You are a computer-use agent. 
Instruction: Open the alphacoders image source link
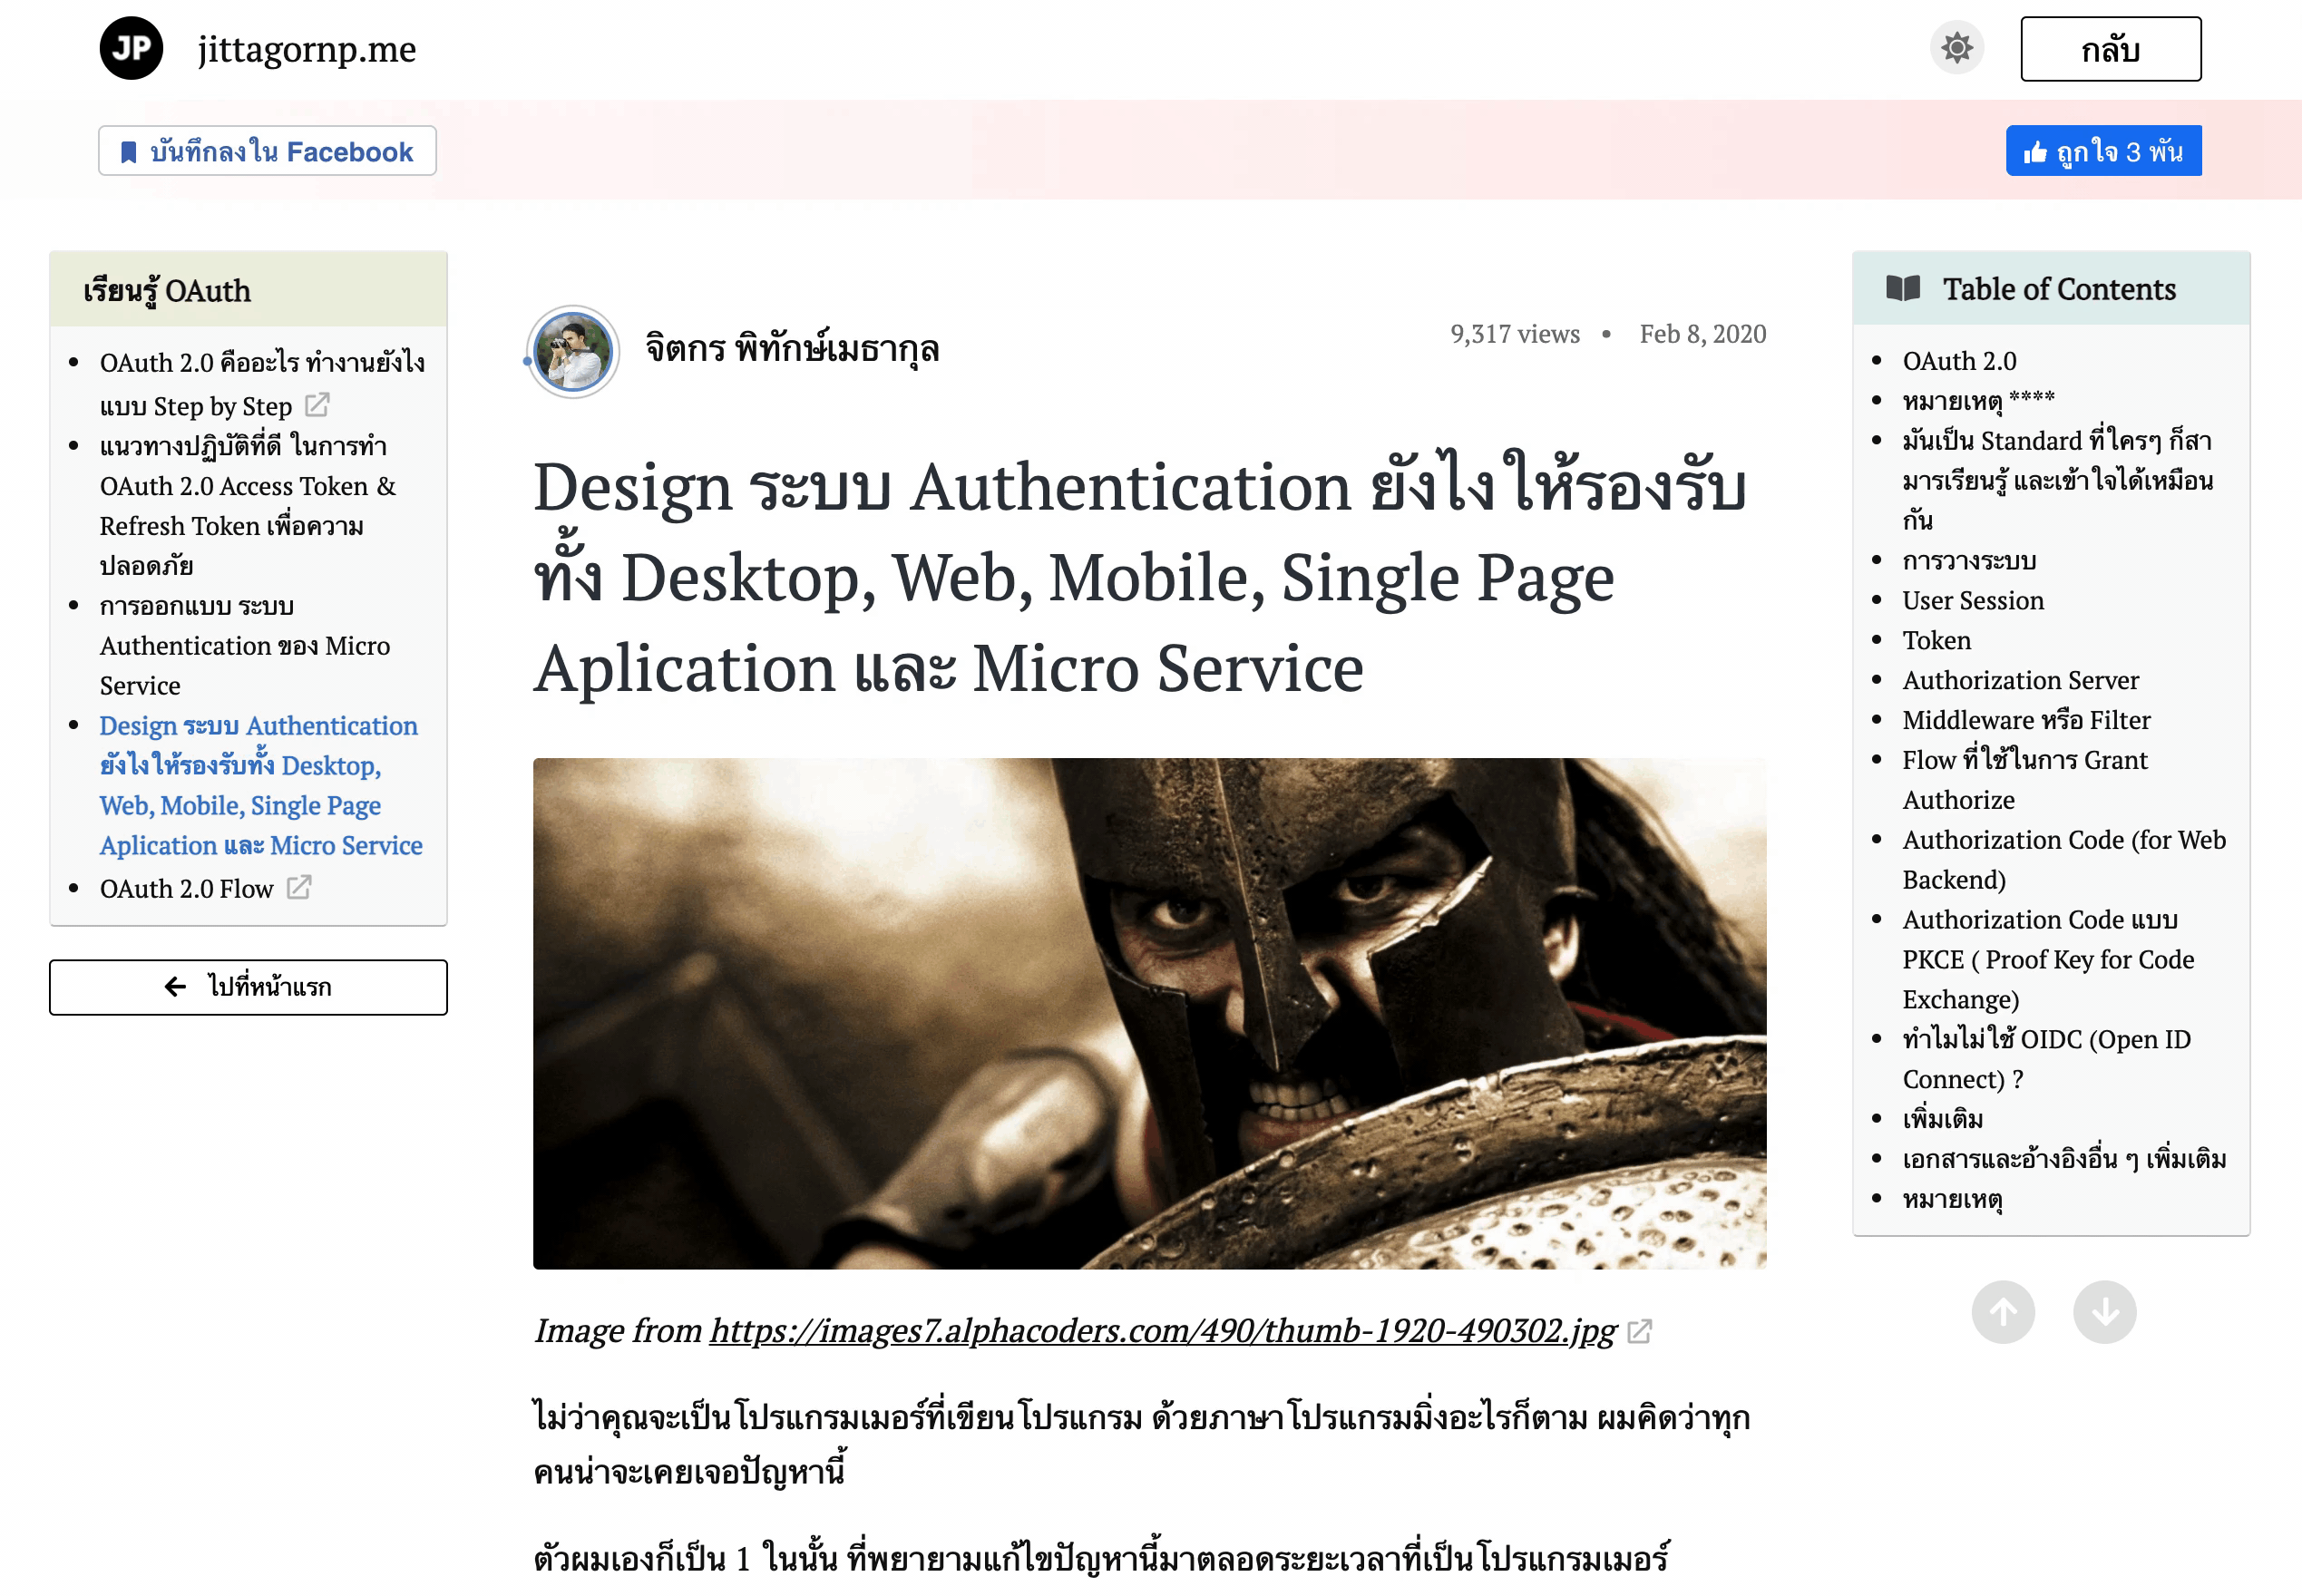(1162, 1331)
